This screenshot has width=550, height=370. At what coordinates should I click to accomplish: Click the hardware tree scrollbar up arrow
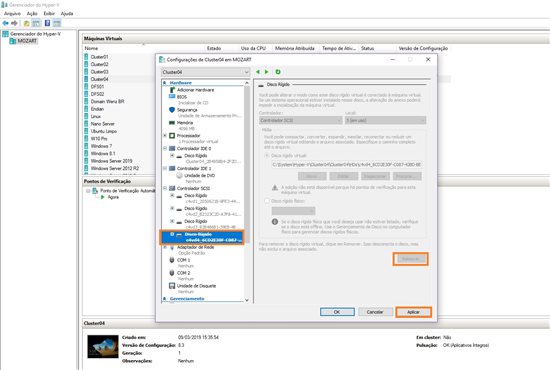(247, 83)
